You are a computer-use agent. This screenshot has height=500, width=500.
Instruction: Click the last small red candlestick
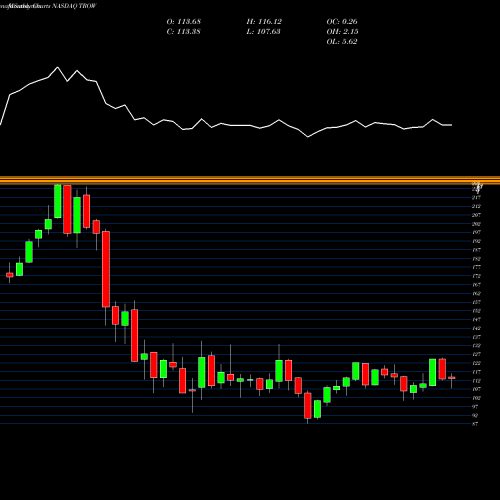click(x=452, y=378)
